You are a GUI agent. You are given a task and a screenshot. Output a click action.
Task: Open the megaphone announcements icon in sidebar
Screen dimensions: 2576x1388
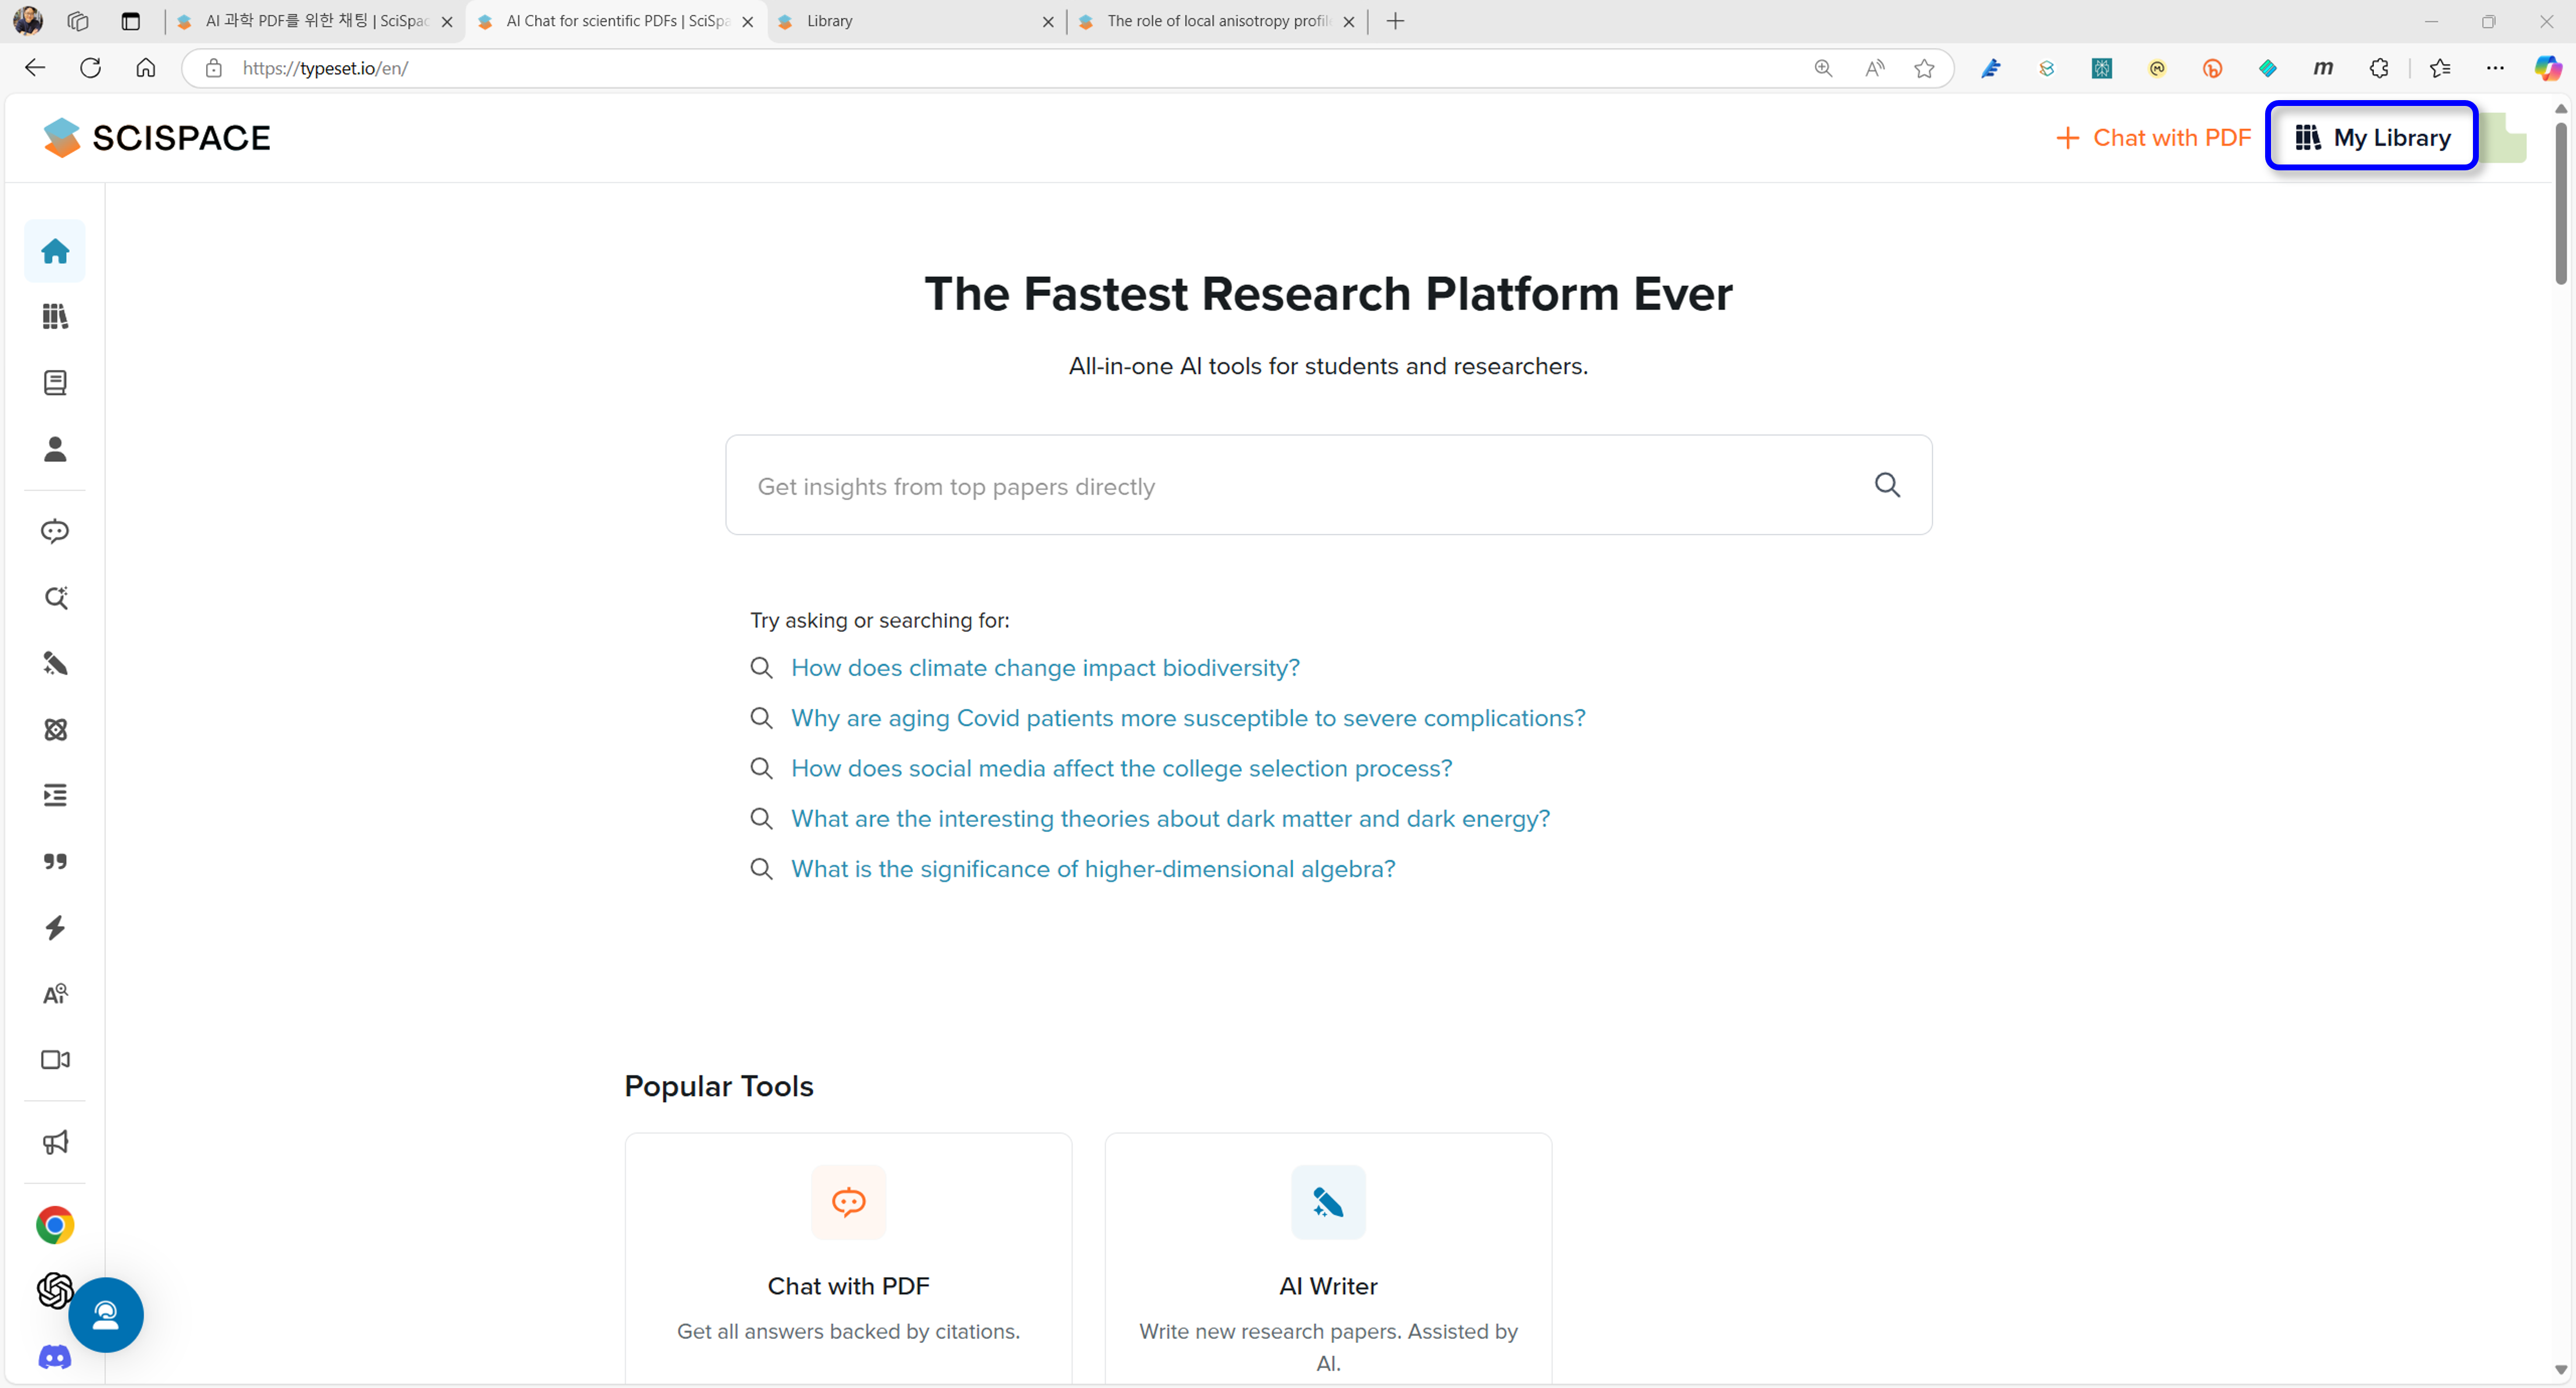pyautogui.click(x=55, y=1142)
